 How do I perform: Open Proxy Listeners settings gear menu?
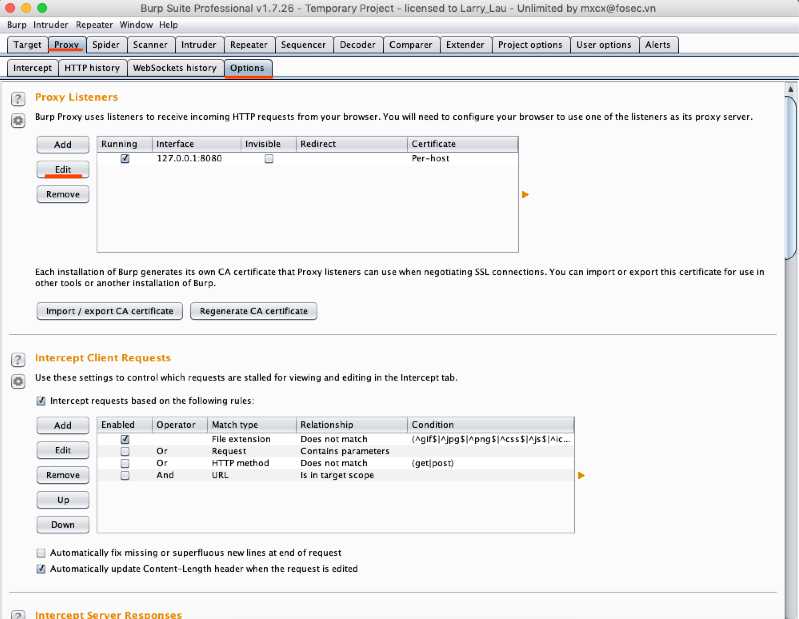coord(18,121)
